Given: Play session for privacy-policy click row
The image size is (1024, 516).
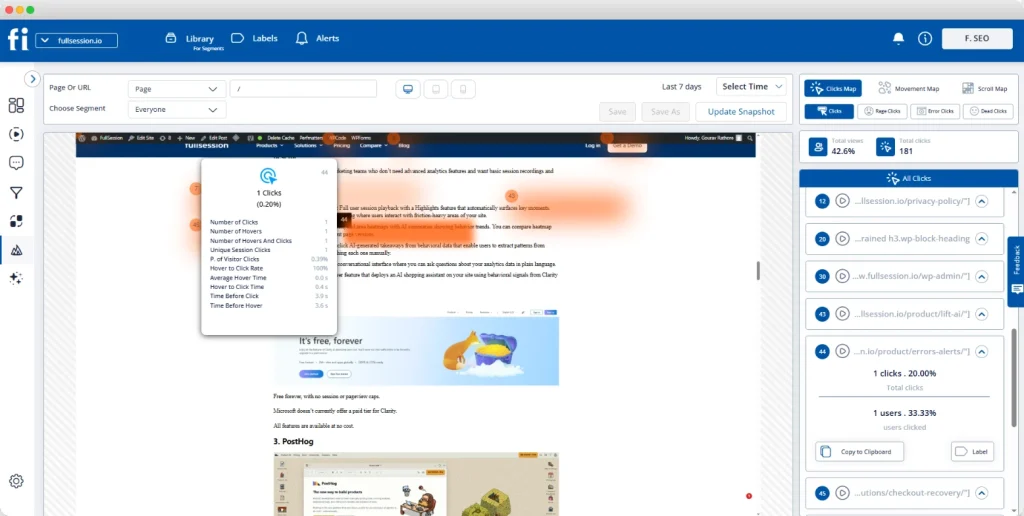Looking at the screenshot, I should pos(842,201).
